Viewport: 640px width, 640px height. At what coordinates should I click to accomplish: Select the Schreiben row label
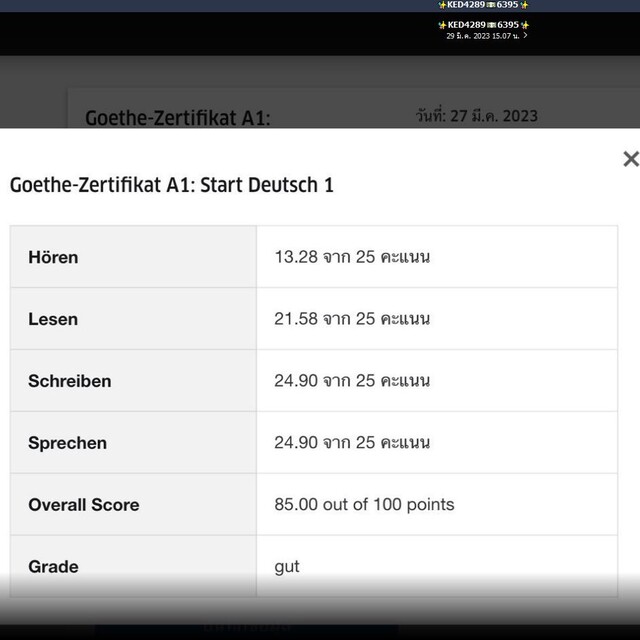(70, 381)
